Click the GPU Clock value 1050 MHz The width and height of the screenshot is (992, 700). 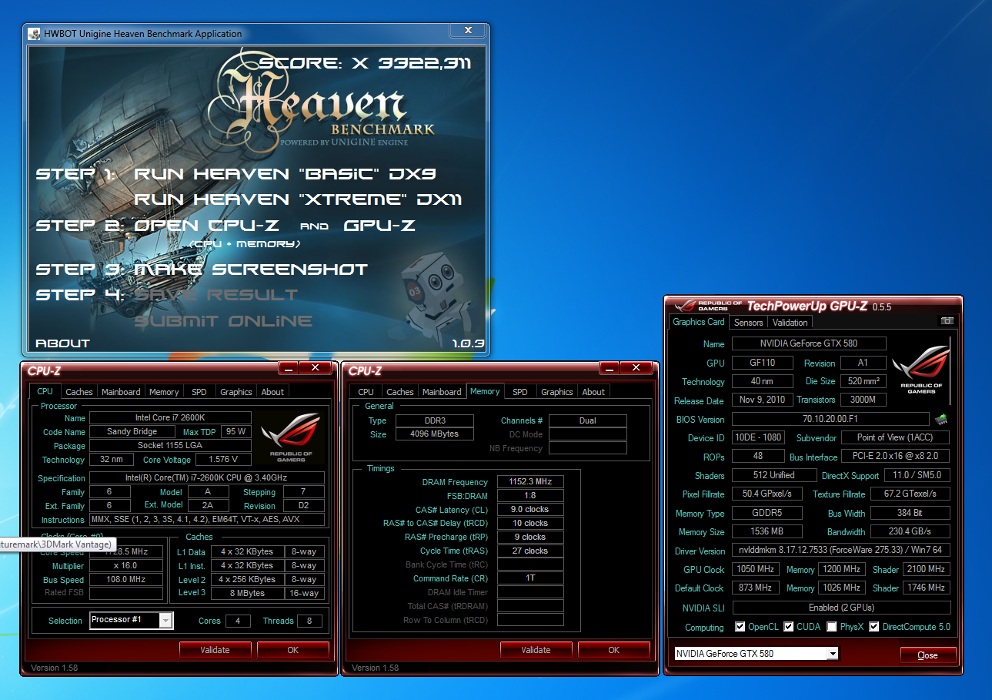click(x=755, y=569)
